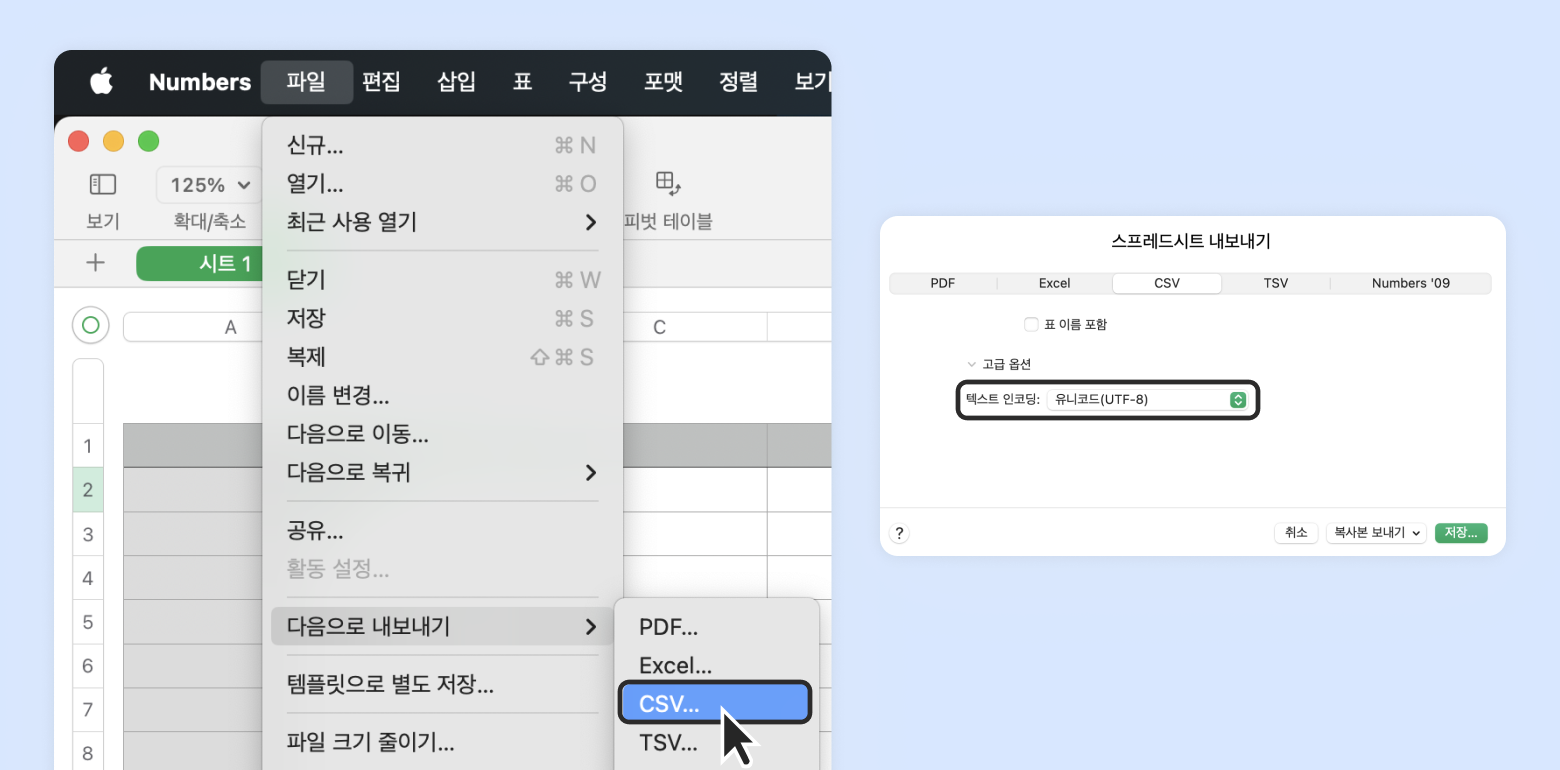
Task: Open the 포맷 menu
Action: coord(663,82)
